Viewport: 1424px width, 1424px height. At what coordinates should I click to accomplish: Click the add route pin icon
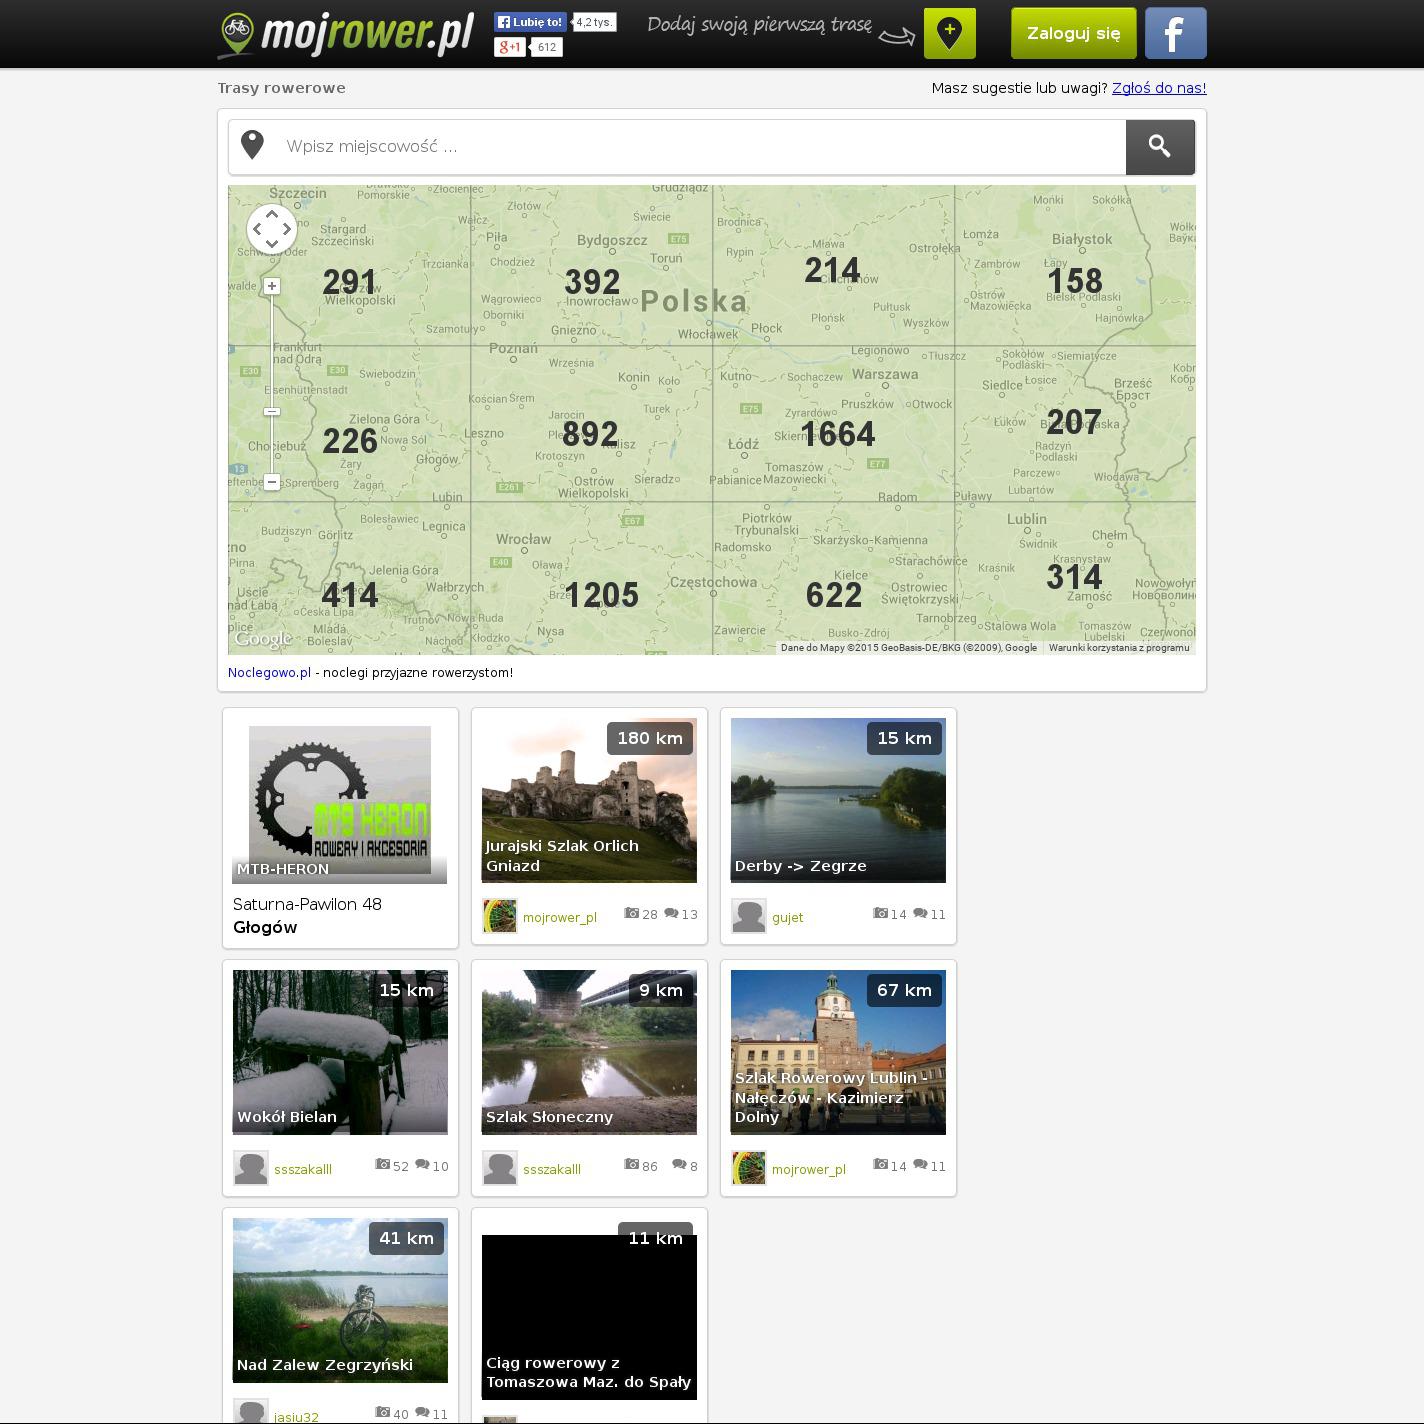[949, 33]
